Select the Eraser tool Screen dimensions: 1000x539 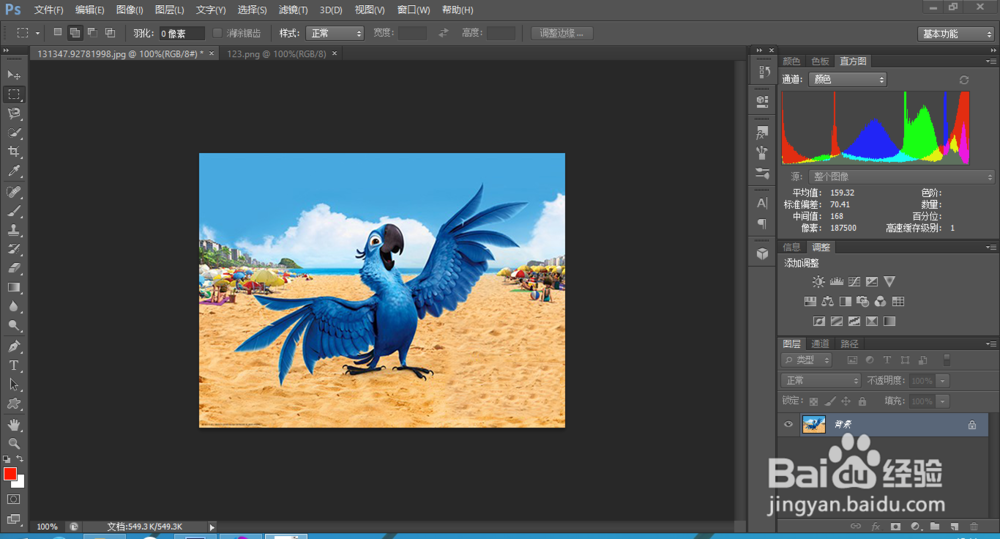[x=13, y=269]
